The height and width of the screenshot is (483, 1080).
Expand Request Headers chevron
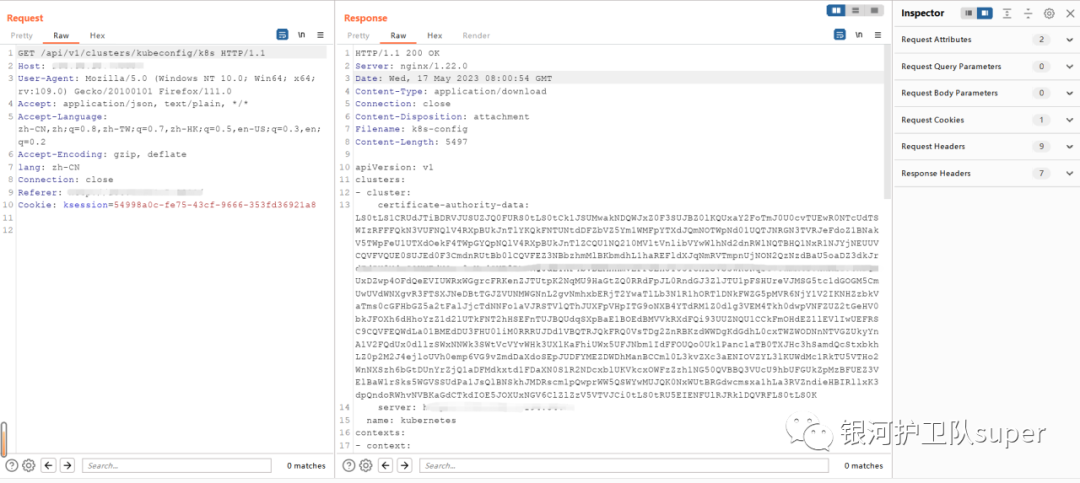tap(1069, 146)
